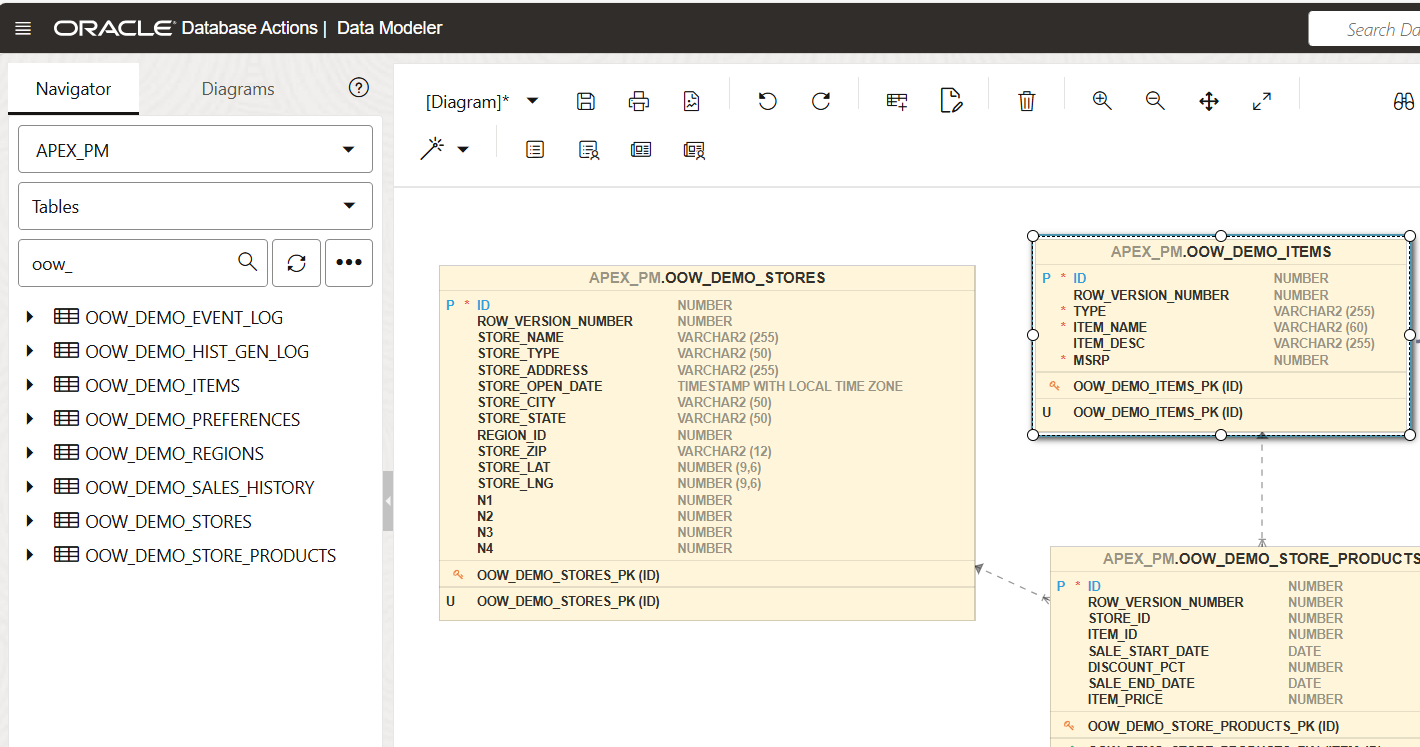Undo the last action
This screenshot has width=1420, height=747.
tap(768, 101)
